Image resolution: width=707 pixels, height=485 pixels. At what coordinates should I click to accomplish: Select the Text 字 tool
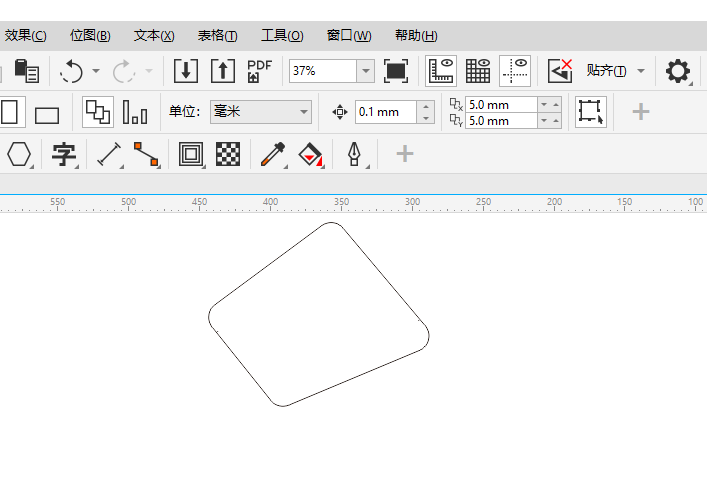tap(64, 154)
